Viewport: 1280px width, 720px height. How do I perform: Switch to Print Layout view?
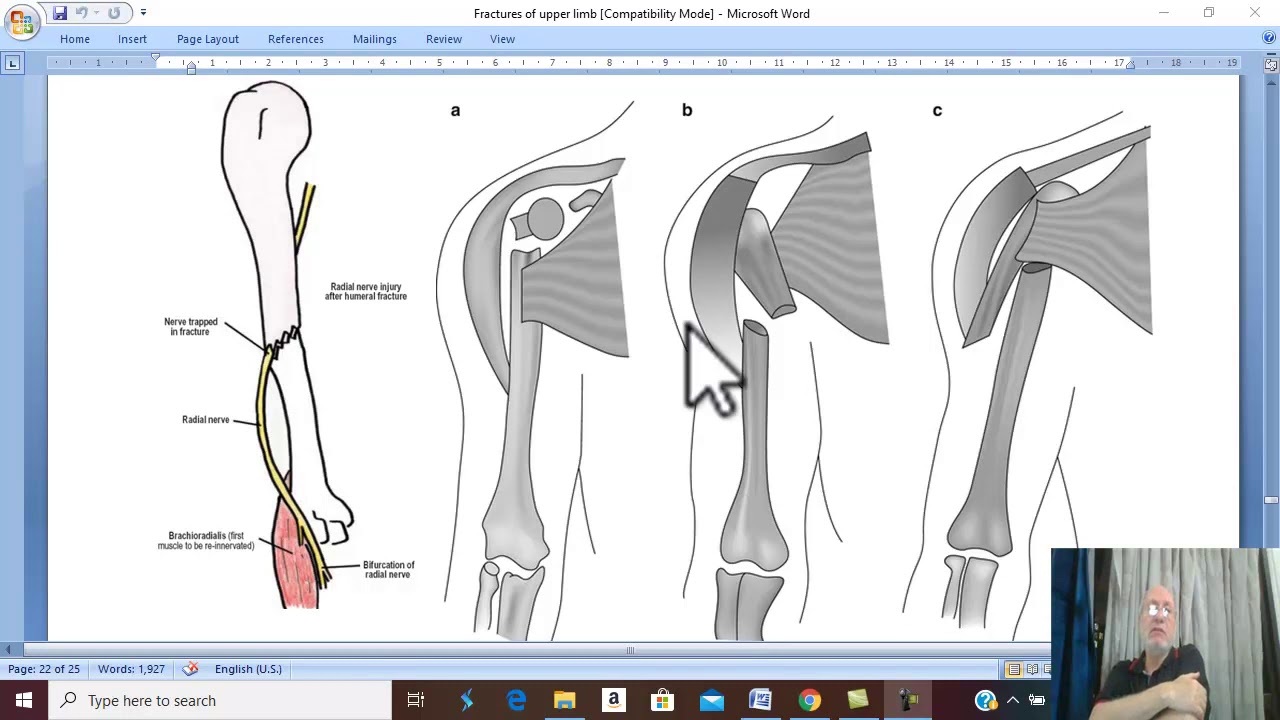point(1014,669)
